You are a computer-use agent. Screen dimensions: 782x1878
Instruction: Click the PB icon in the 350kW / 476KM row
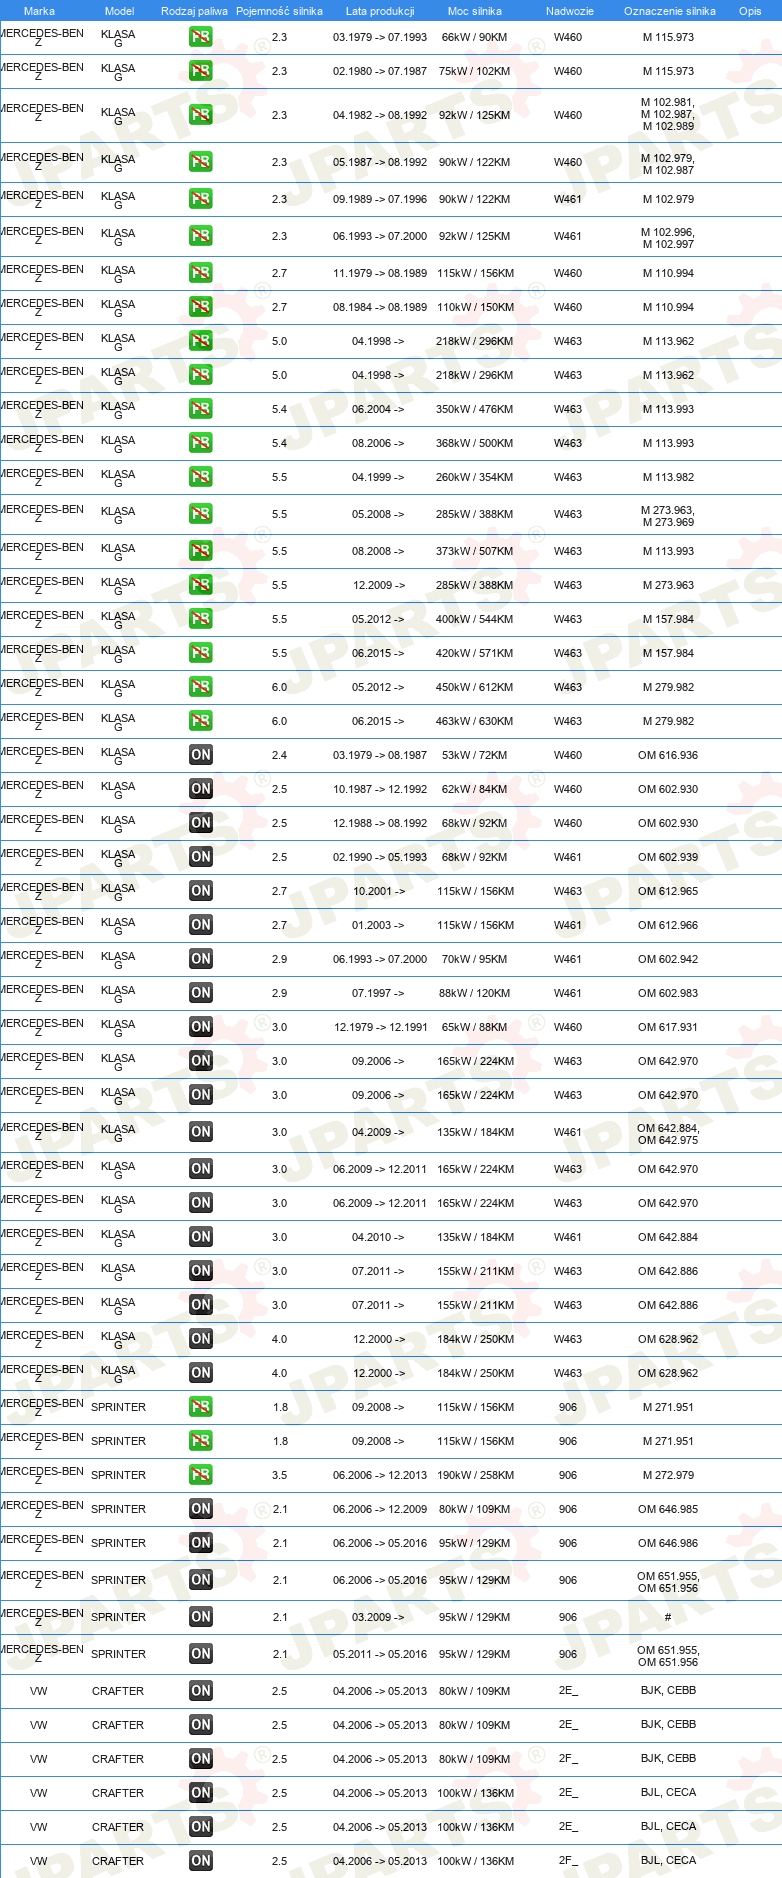tap(201, 409)
